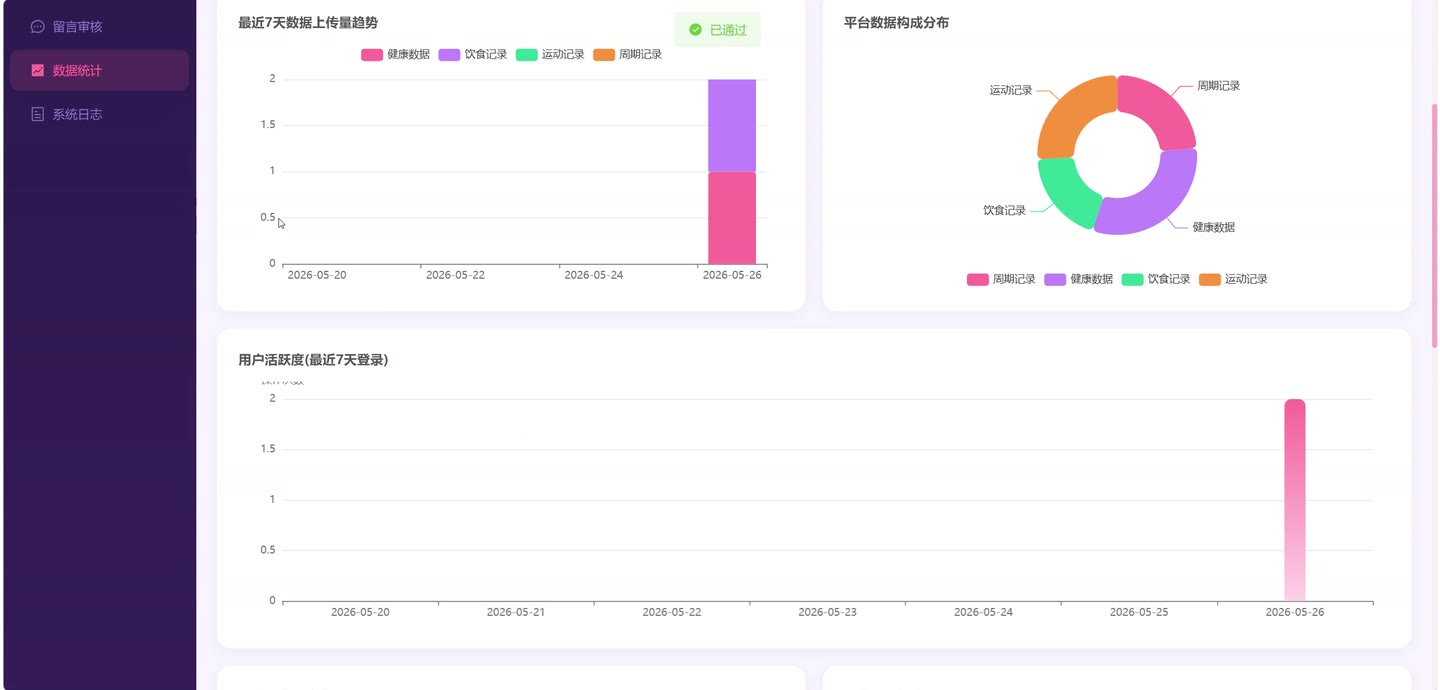The image size is (1440, 690).
Task: Toggle 周期记录 in donut chart bottom legend
Action: (1001, 279)
